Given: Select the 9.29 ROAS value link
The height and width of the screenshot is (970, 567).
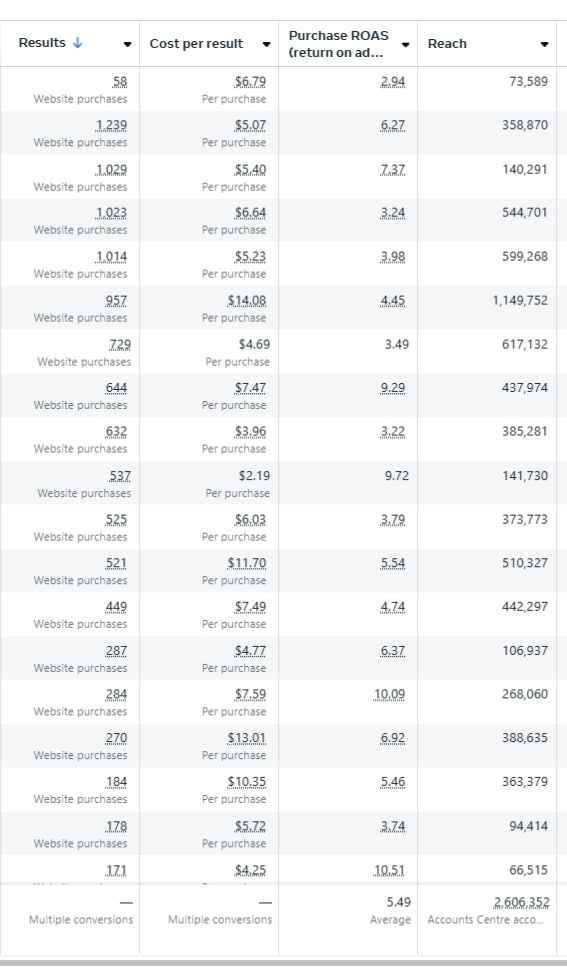Looking at the screenshot, I should click(393, 388).
